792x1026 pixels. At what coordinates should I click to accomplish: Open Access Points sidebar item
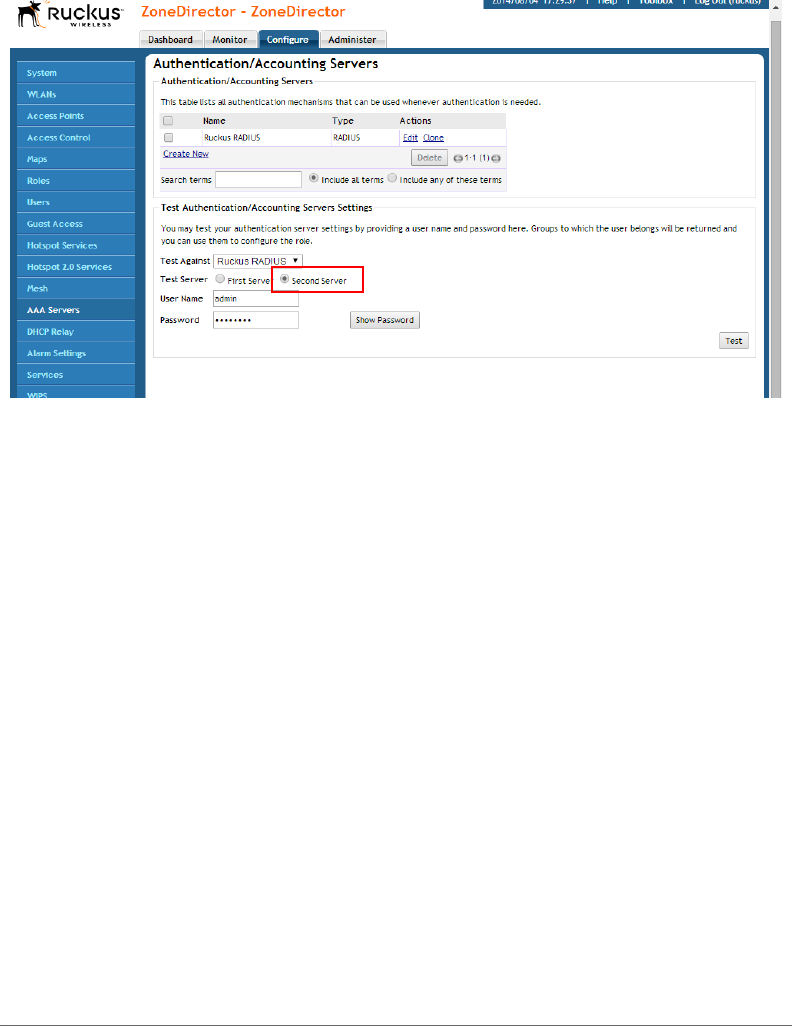tap(76, 116)
